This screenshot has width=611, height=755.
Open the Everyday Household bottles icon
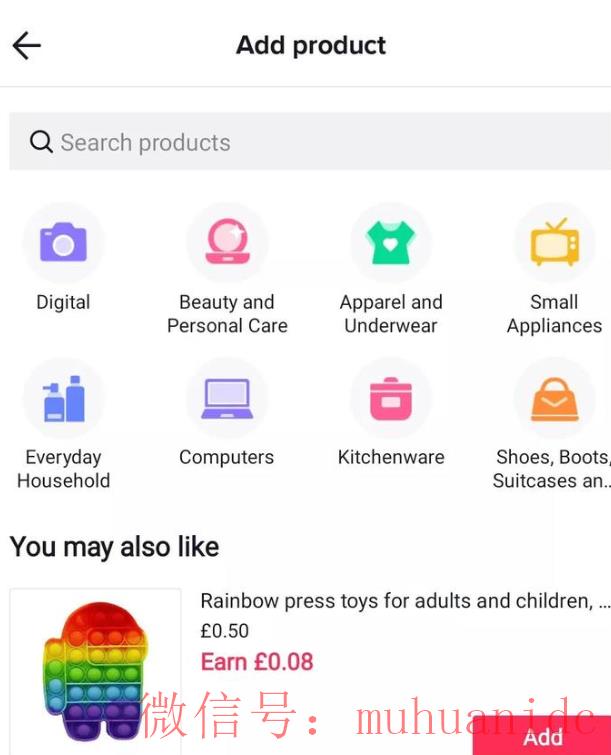(63, 398)
